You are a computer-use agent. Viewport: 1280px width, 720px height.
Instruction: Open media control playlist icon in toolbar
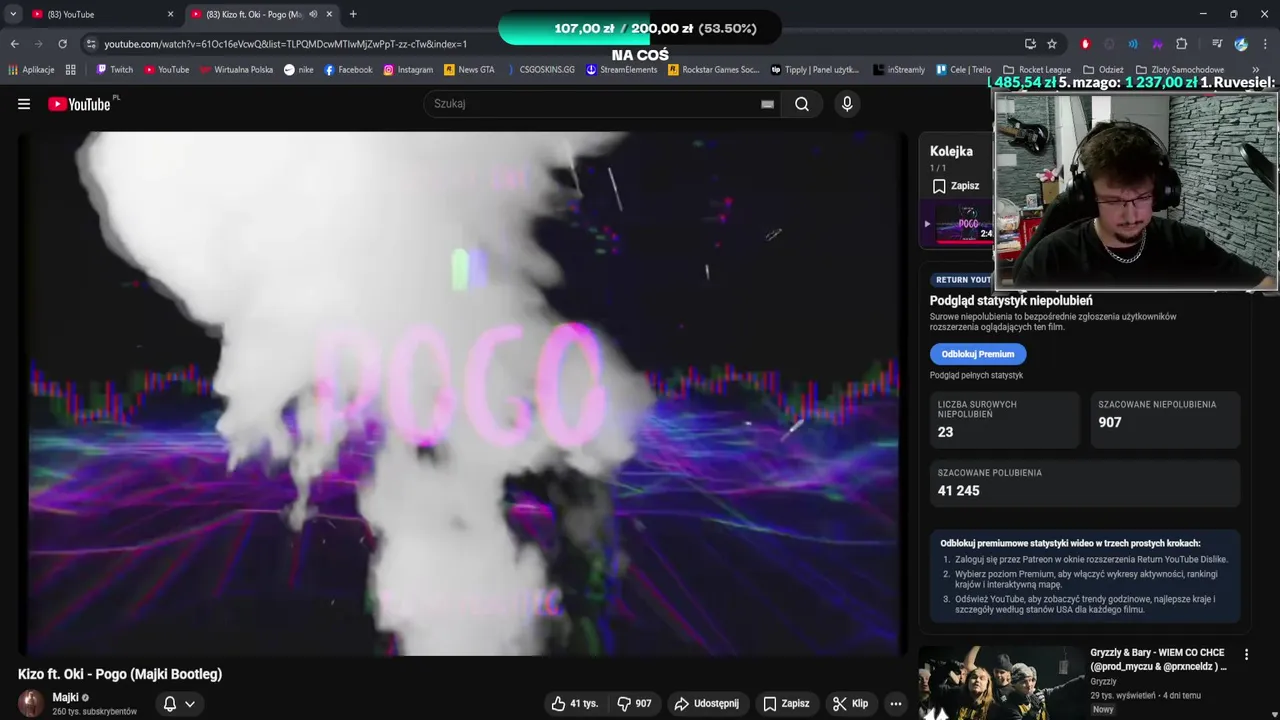click(1217, 44)
